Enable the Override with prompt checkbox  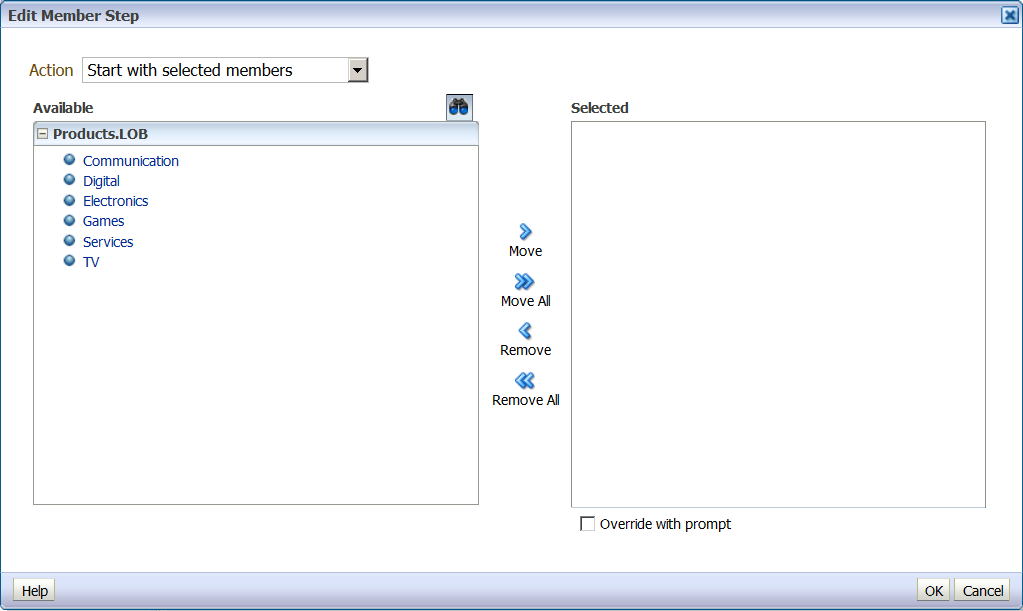click(x=587, y=523)
